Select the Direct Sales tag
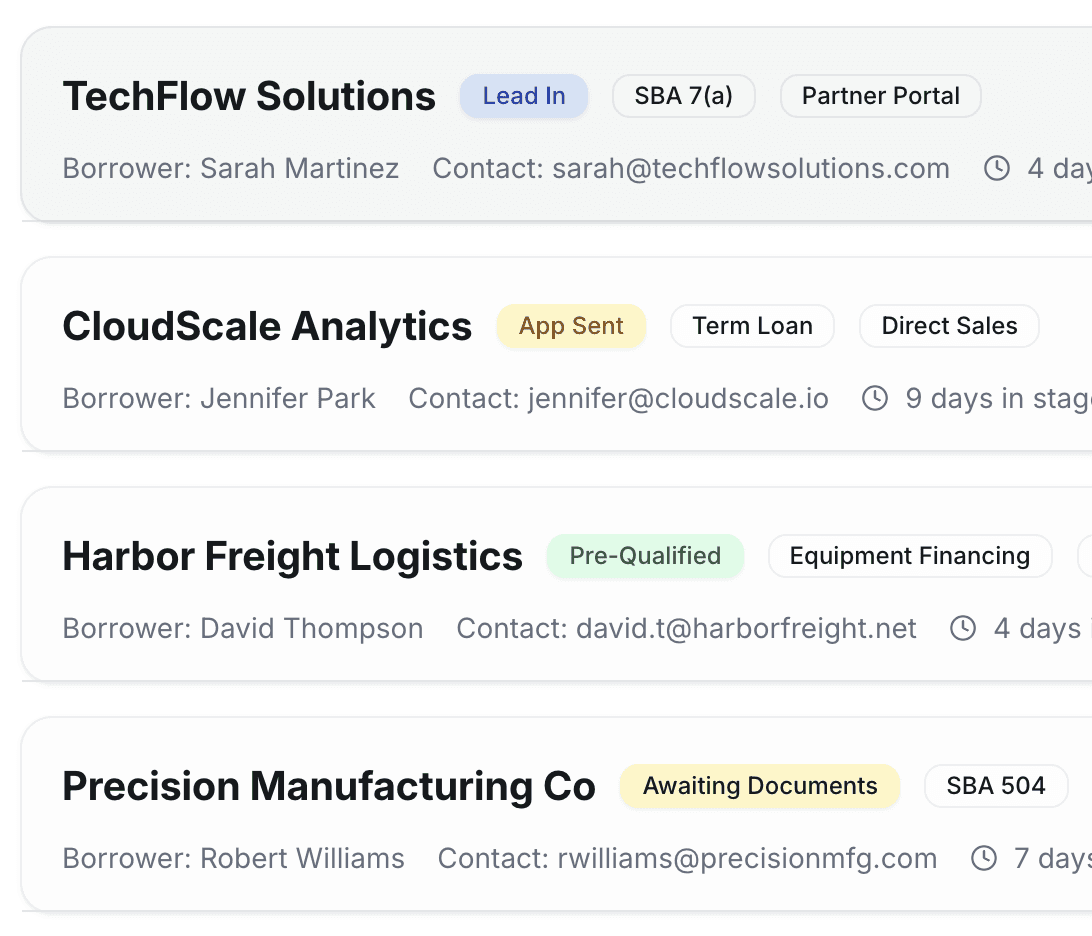The width and height of the screenshot is (1092, 936). point(949,326)
